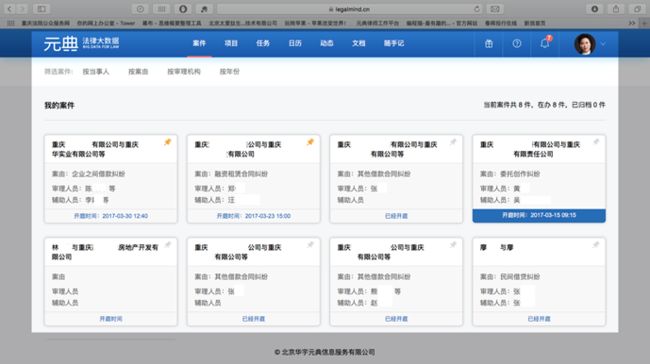Image resolution: width=650 pixels, height=364 pixels.
Task: Filter cases 按审理机构
Action: [184, 72]
